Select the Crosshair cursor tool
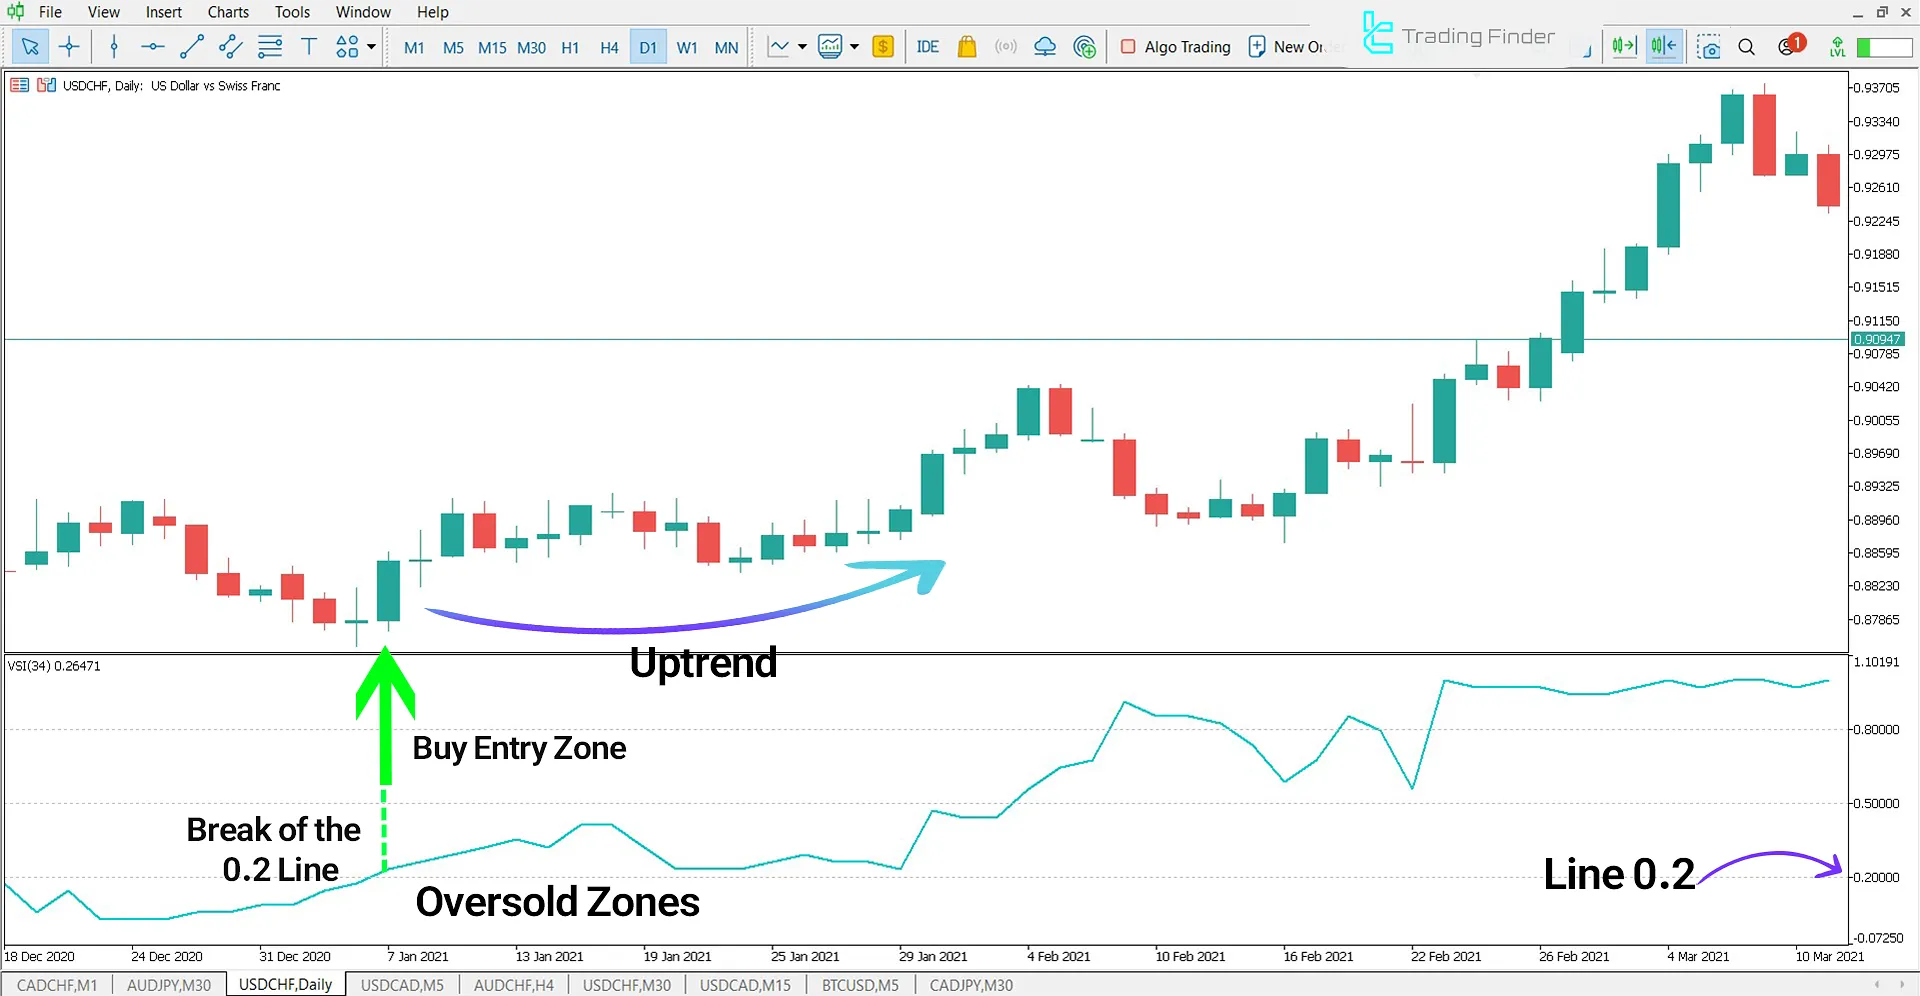The height and width of the screenshot is (996, 1920). (68, 46)
